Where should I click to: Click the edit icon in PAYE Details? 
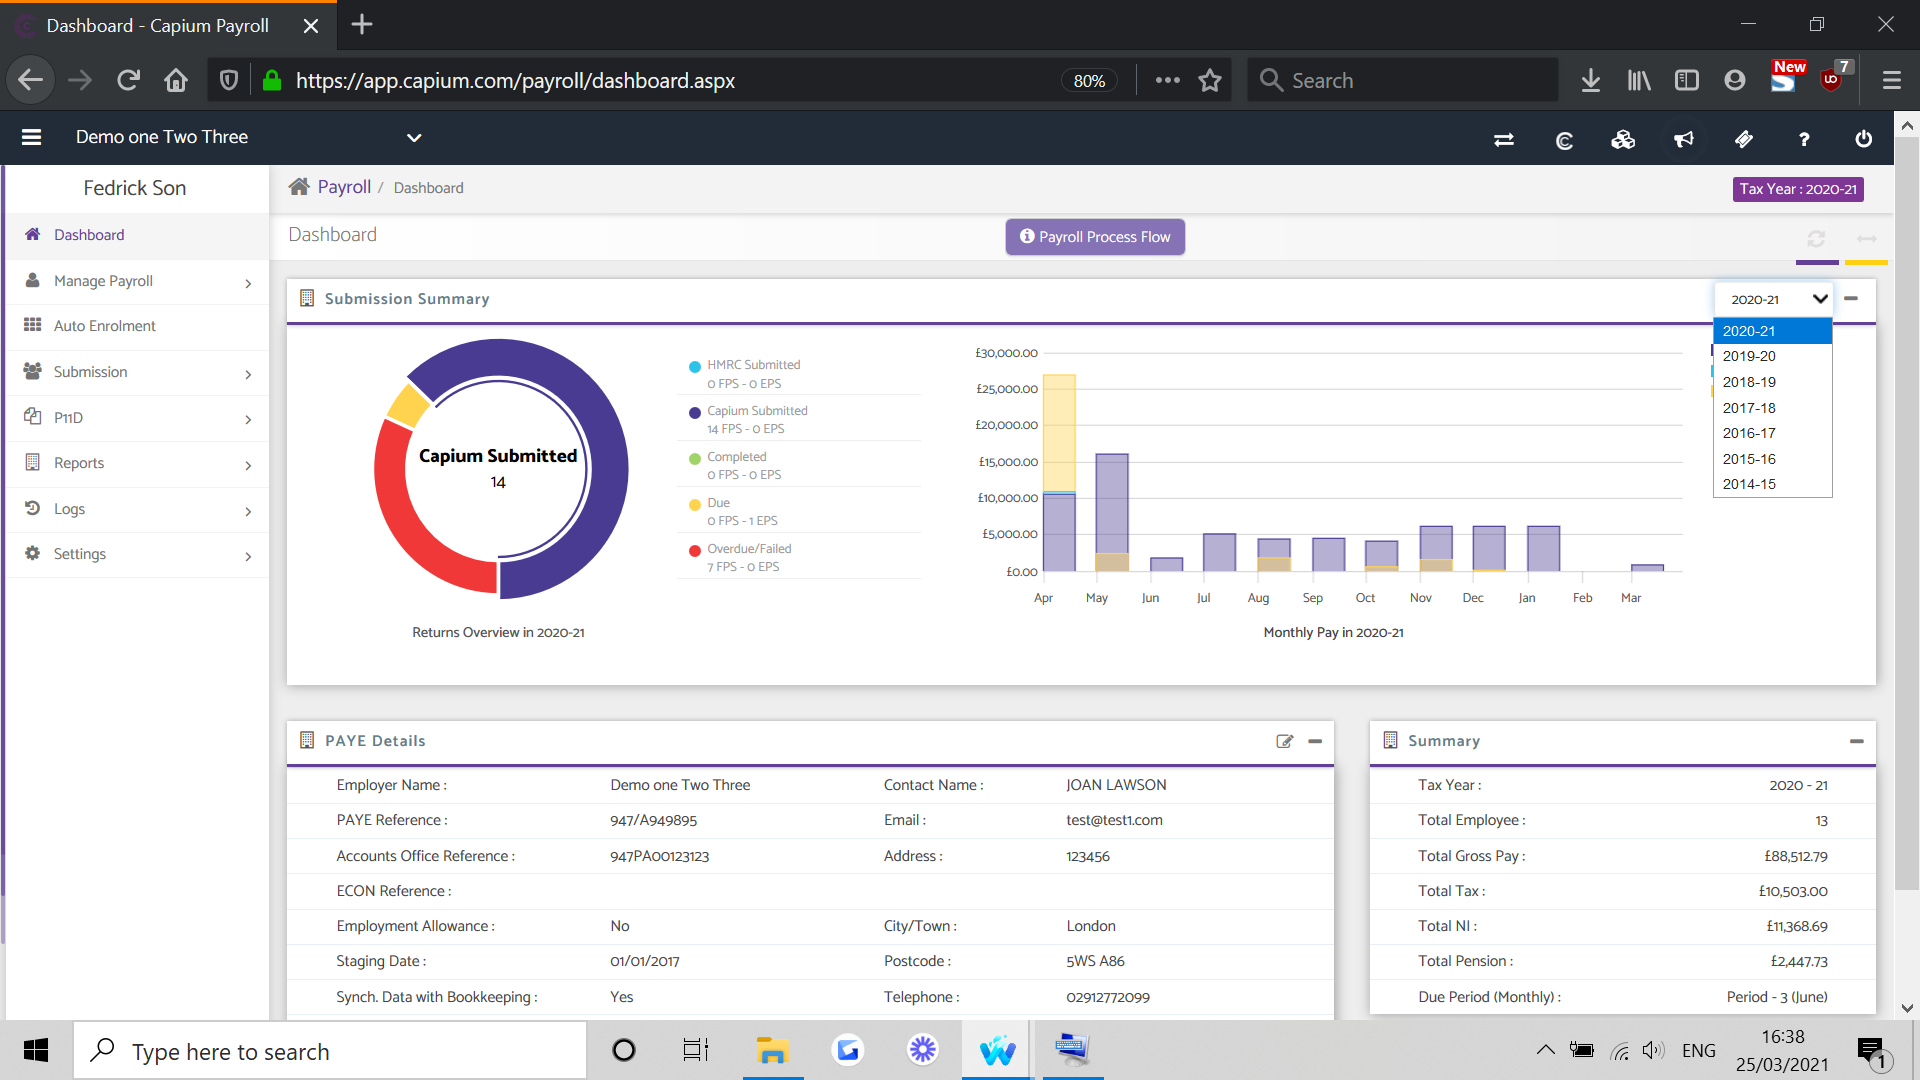click(1285, 741)
